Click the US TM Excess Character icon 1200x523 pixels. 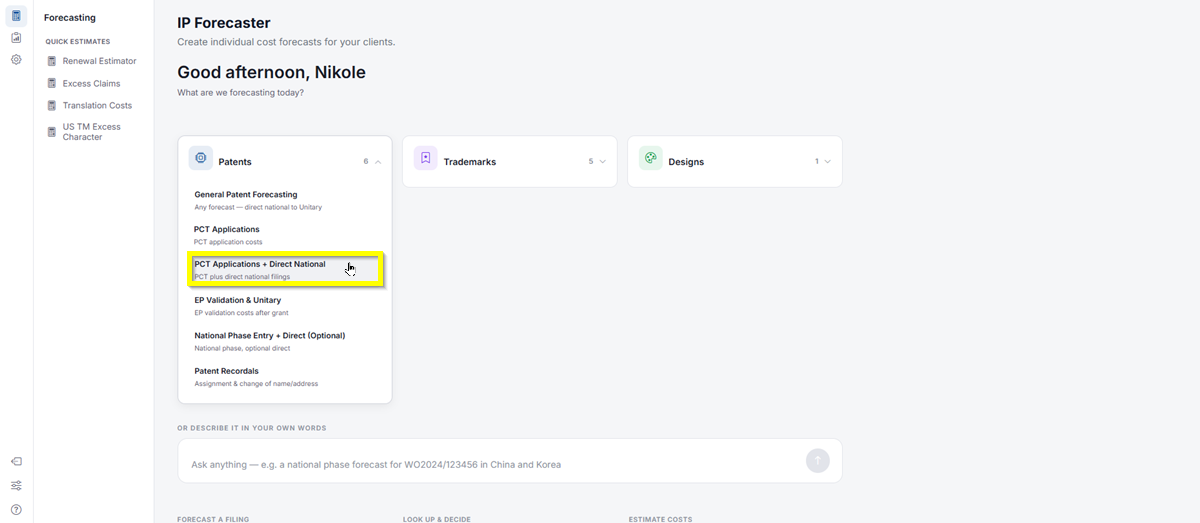[52, 131]
